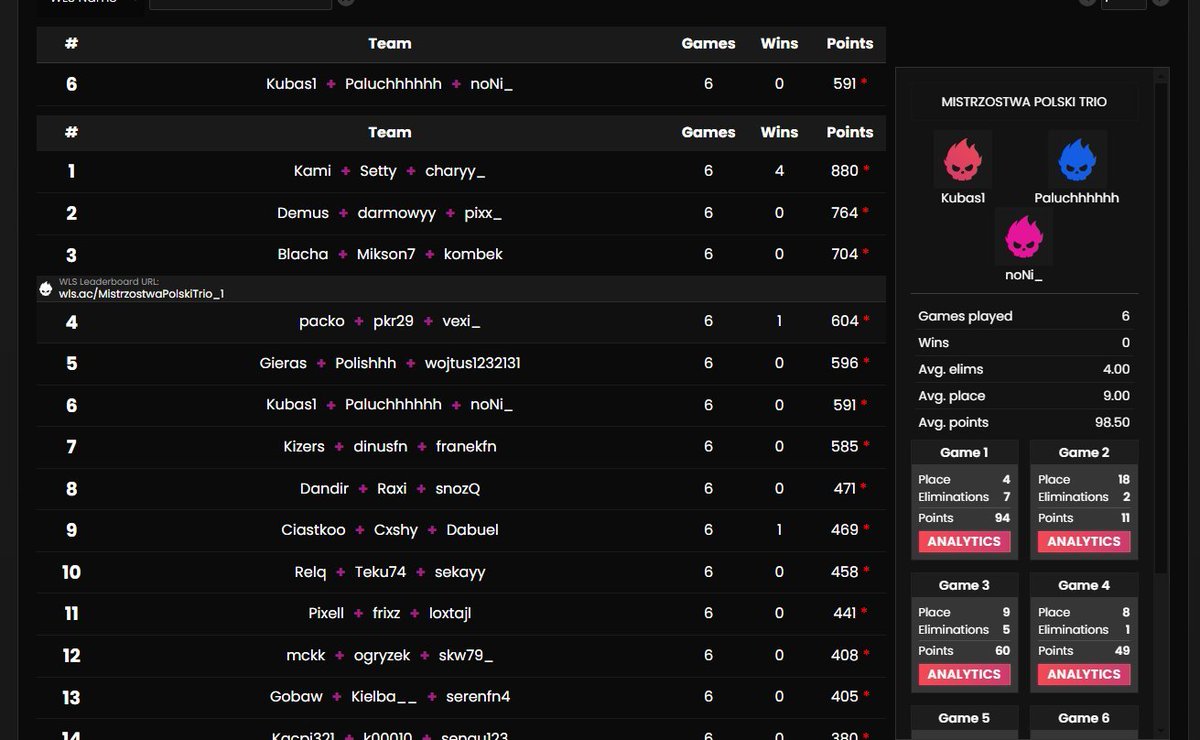Click the 469 points value
The height and width of the screenshot is (740, 1200).
(x=844, y=530)
